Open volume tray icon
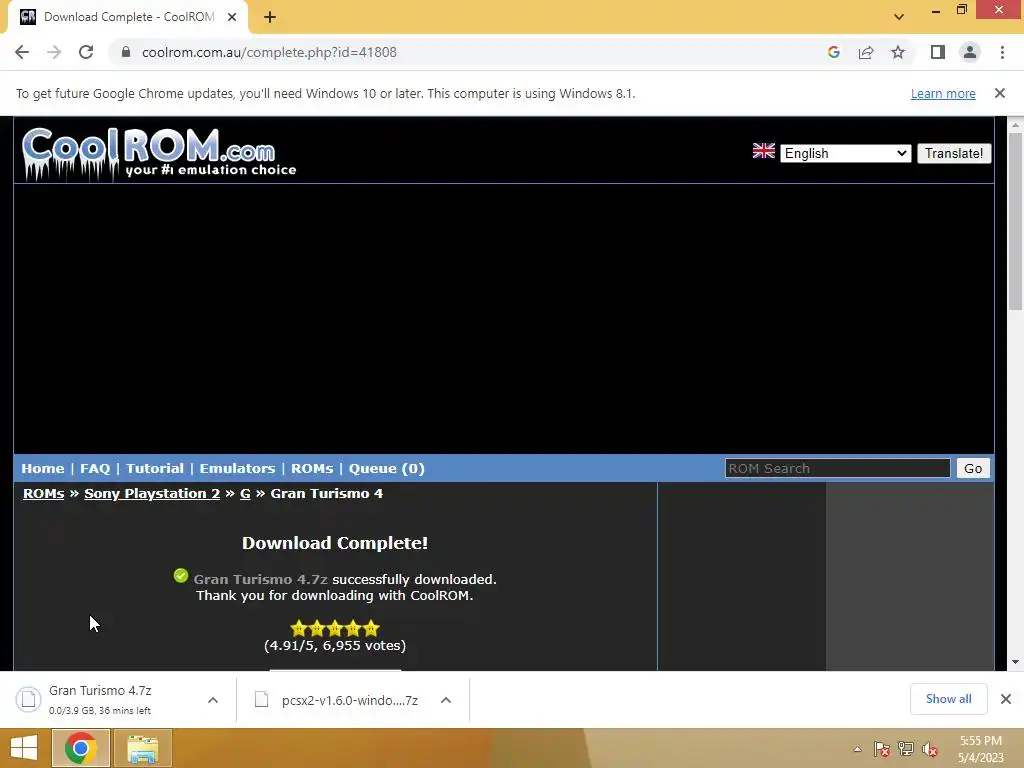 click(x=929, y=749)
